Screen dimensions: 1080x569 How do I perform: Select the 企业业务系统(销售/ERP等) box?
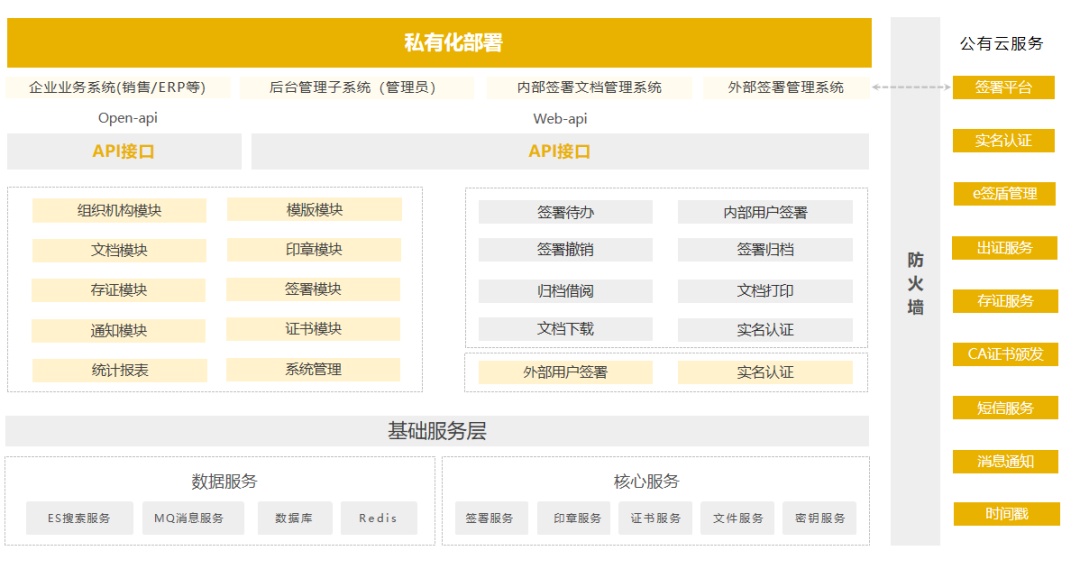coord(118,88)
